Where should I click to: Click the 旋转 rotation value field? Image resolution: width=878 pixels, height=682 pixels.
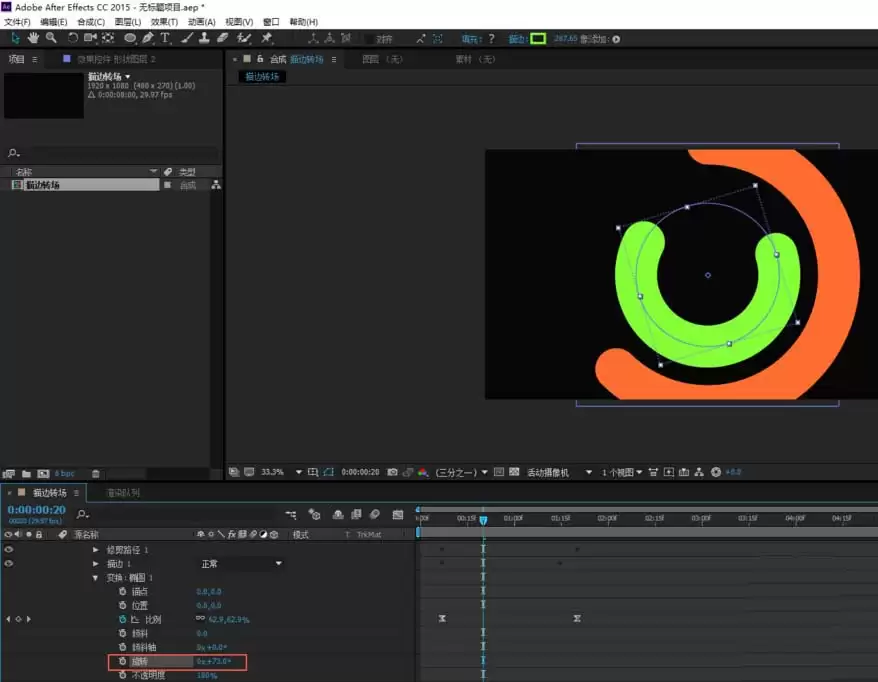click(x=214, y=661)
